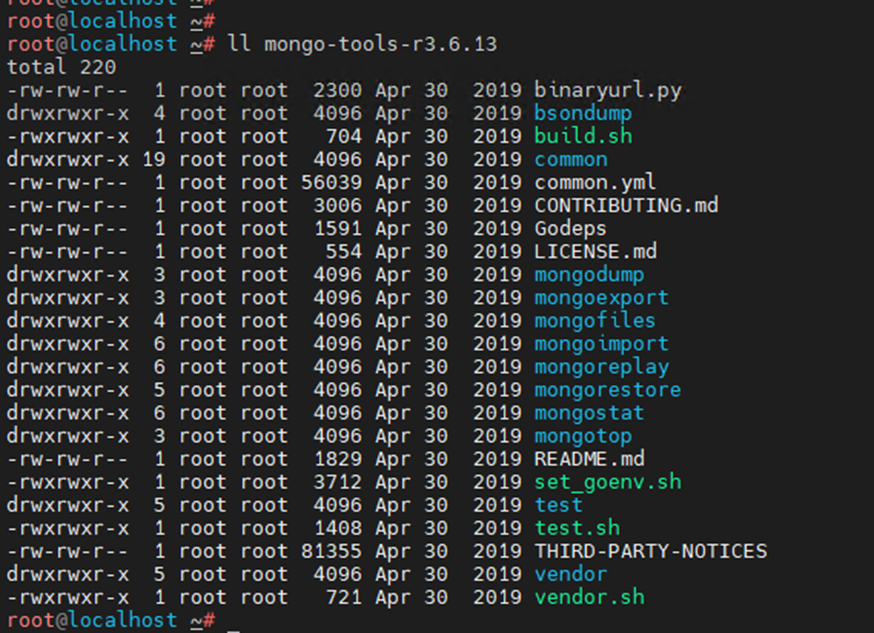
Task: Click the 'total 220' line
Action: point(61,67)
